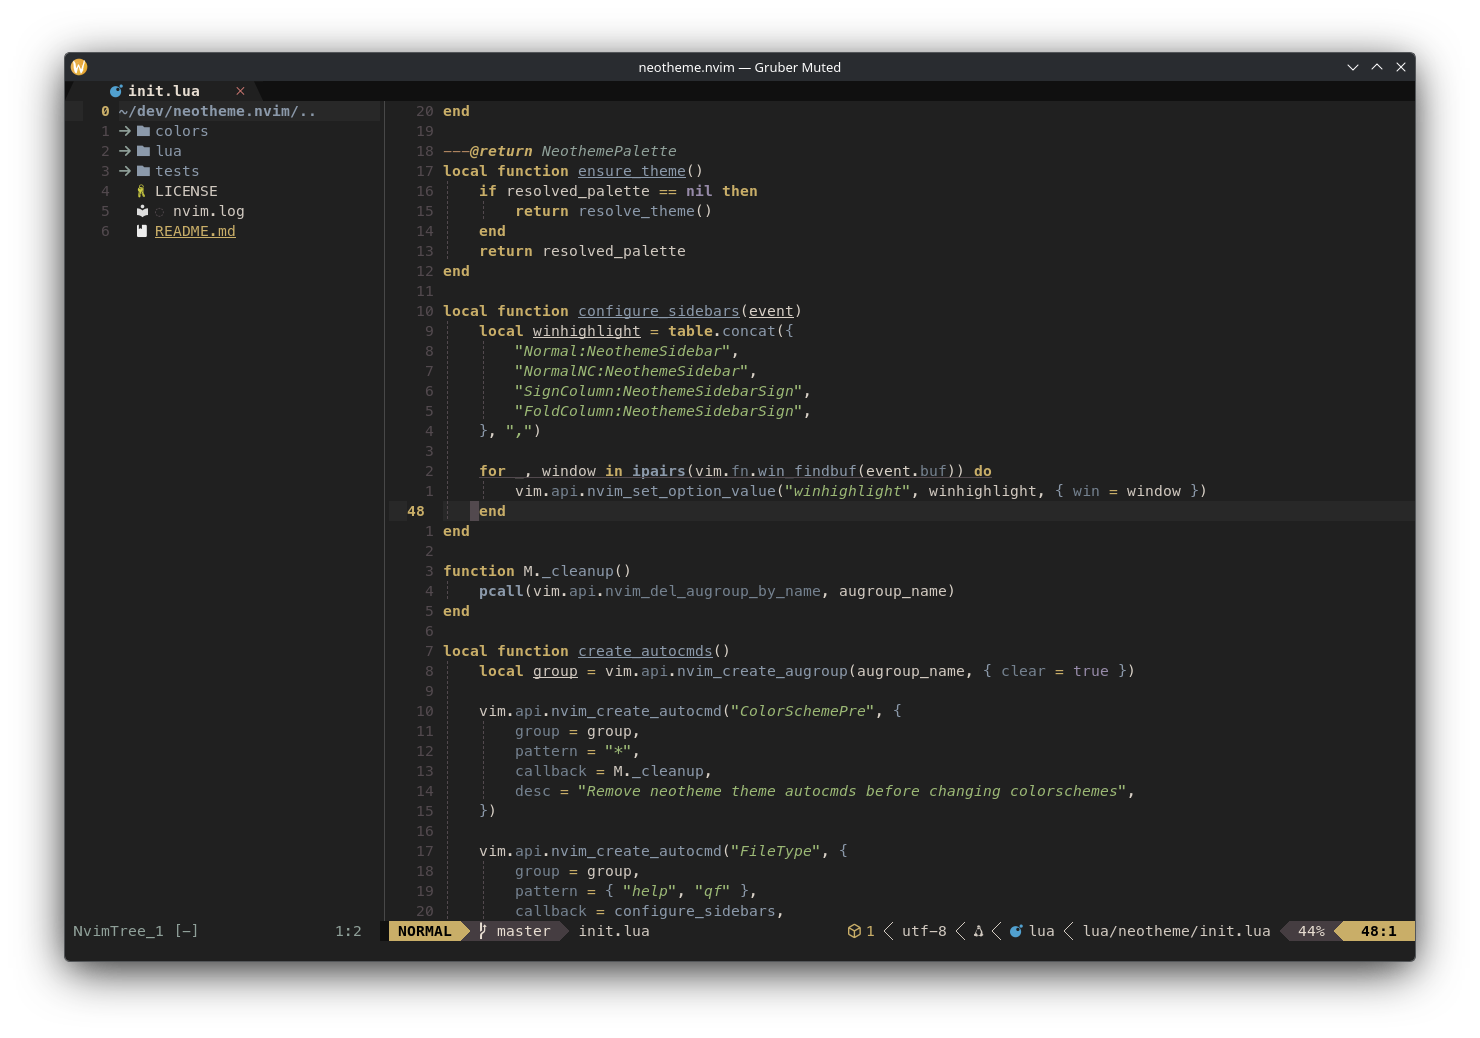Click the 48:1 cursor position indicator
The image size is (1480, 1038).
click(x=1379, y=931)
